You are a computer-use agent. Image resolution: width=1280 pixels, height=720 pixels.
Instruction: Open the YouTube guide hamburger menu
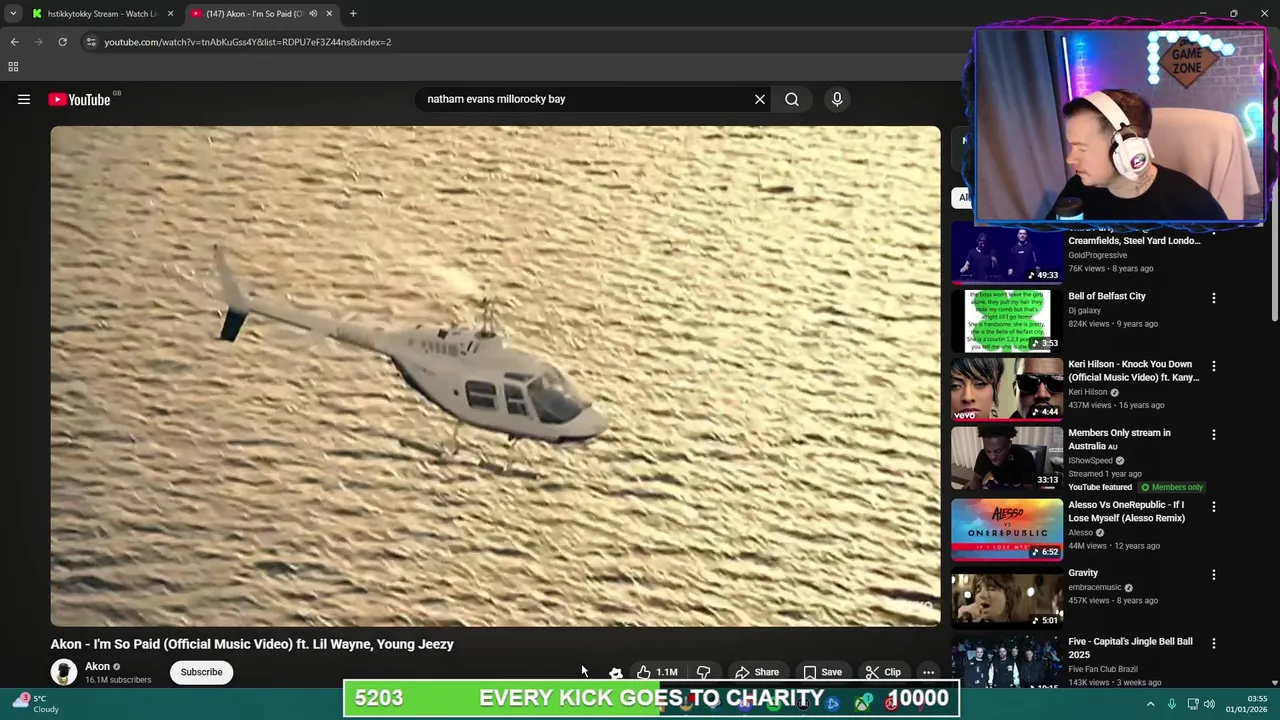(24, 99)
